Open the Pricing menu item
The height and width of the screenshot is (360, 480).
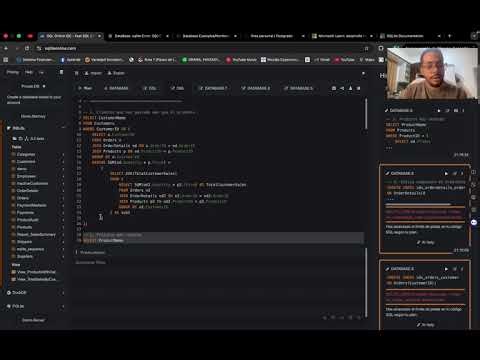pyautogui.click(x=13, y=72)
